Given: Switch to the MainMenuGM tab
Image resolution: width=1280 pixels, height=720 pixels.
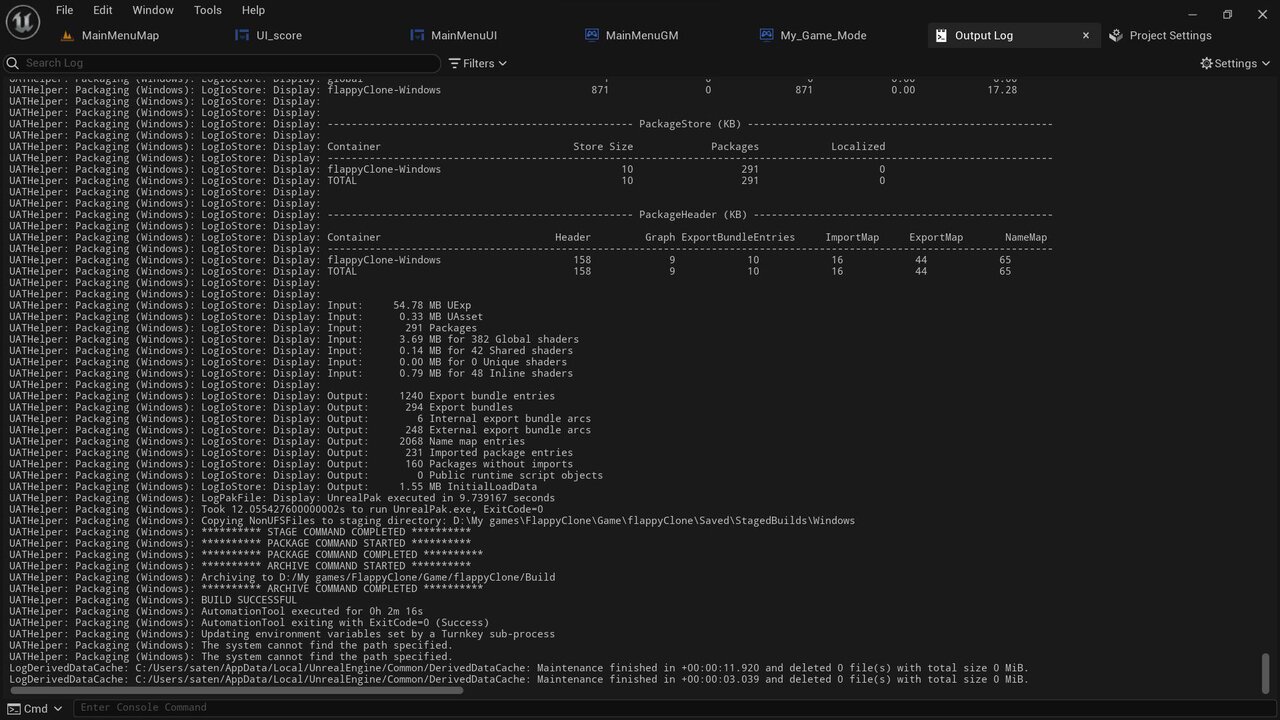Looking at the screenshot, I should coord(642,35).
